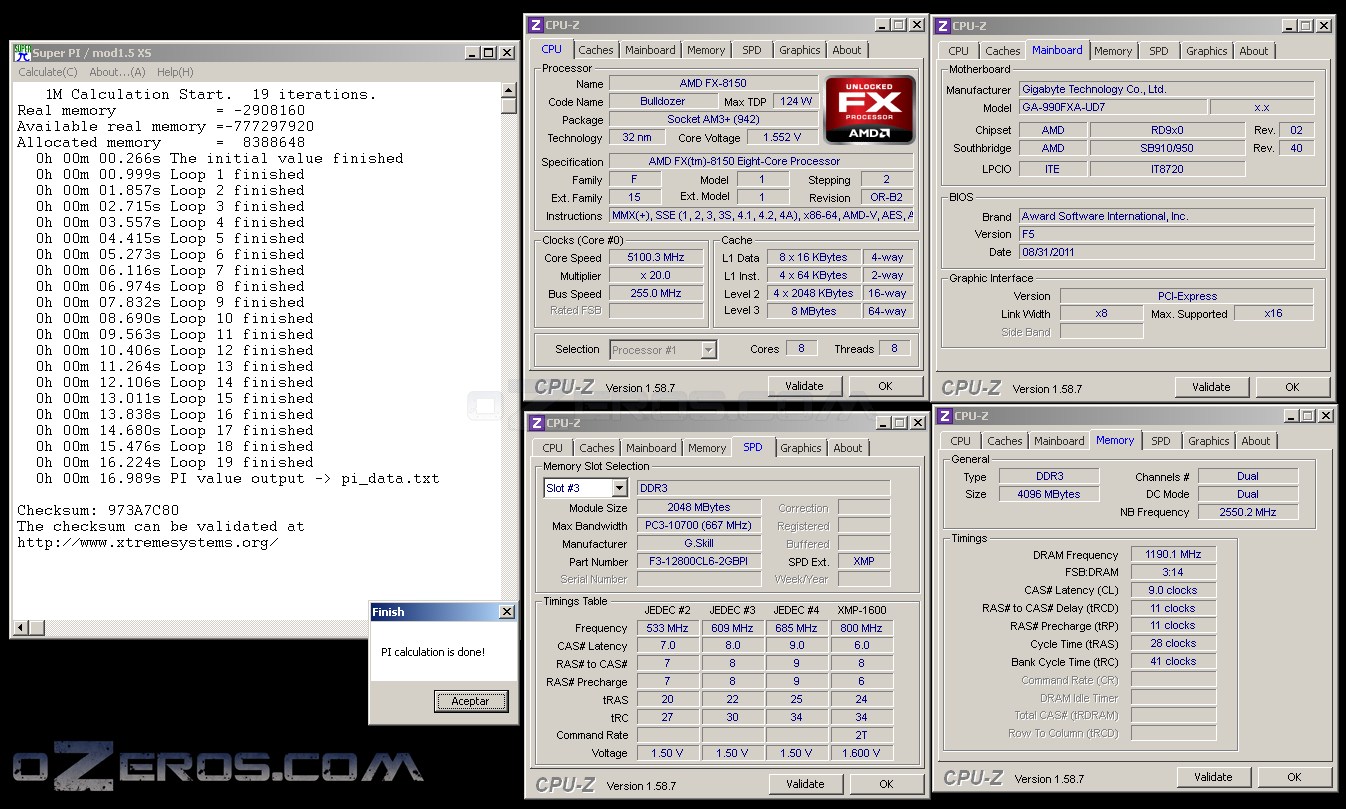Open the Calculate(C) menu in Super PI

pos(48,72)
